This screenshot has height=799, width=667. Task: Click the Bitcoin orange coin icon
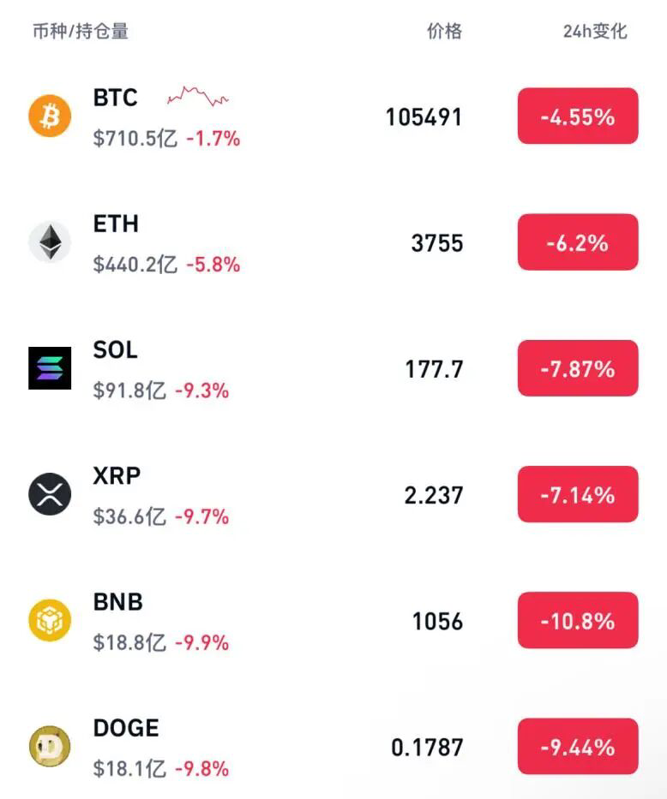(49, 117)
